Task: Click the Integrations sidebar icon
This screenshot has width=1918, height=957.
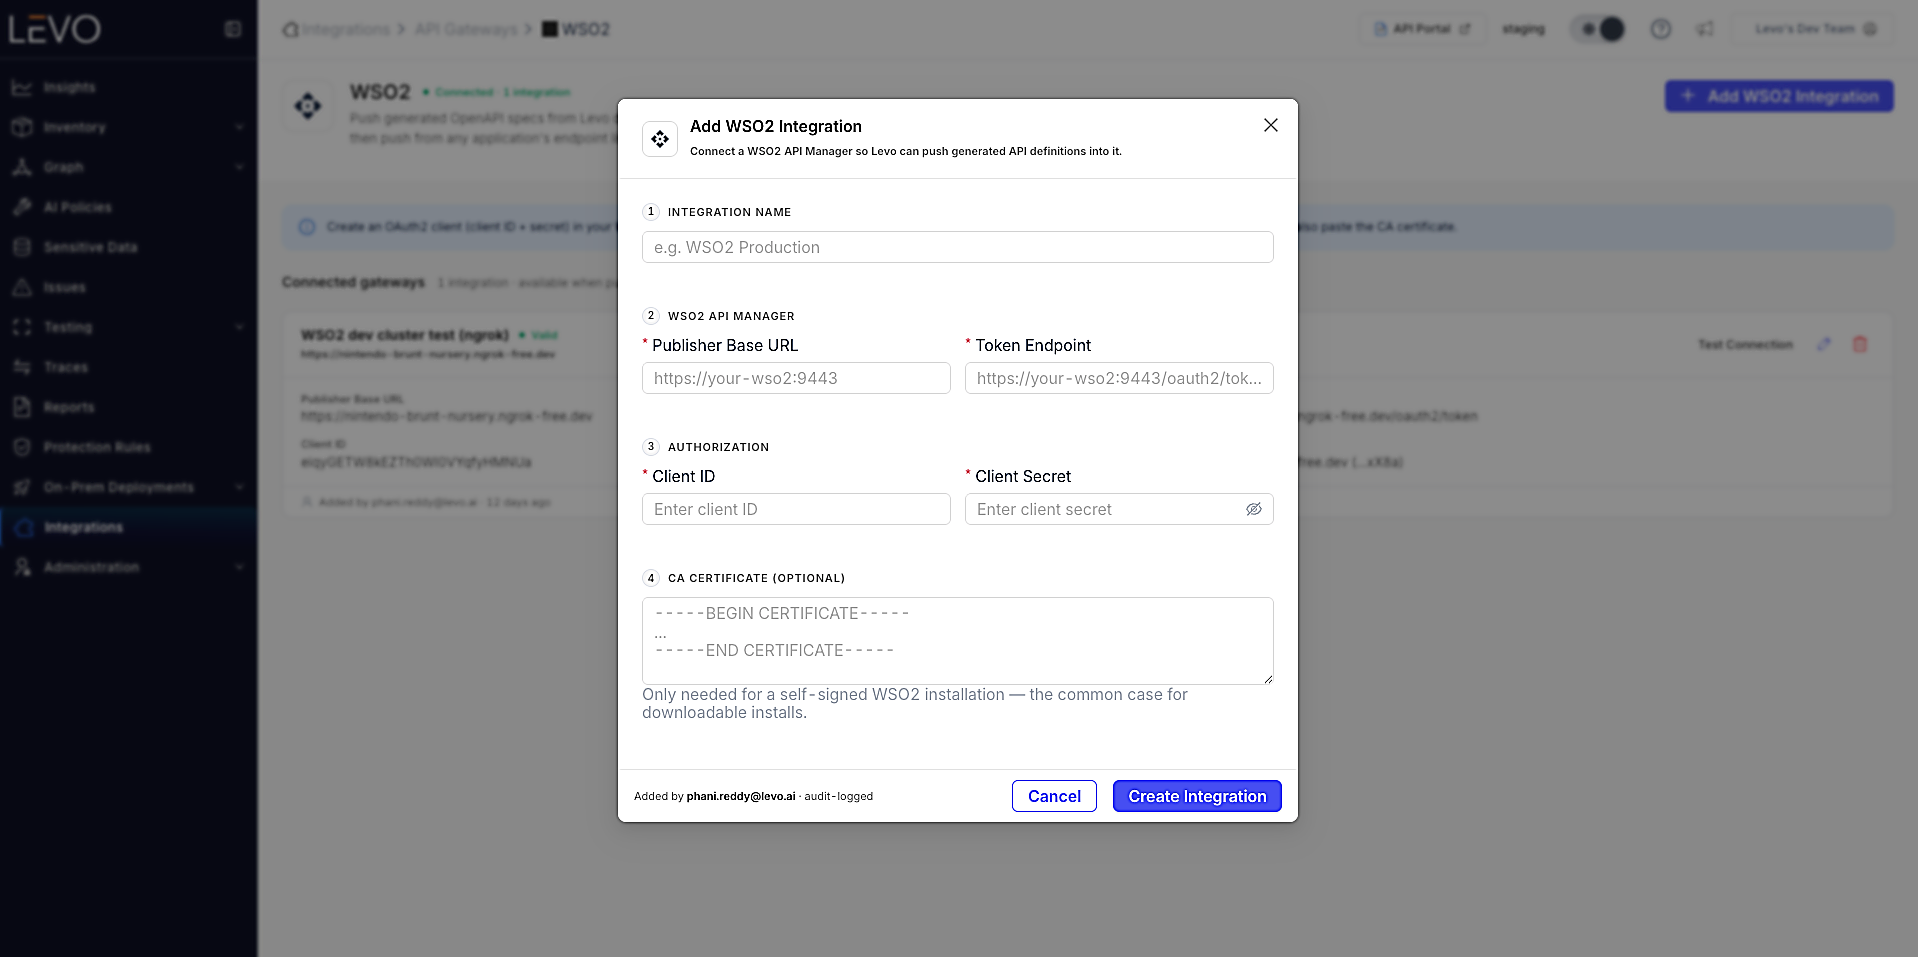Action: tap(24, 527)
